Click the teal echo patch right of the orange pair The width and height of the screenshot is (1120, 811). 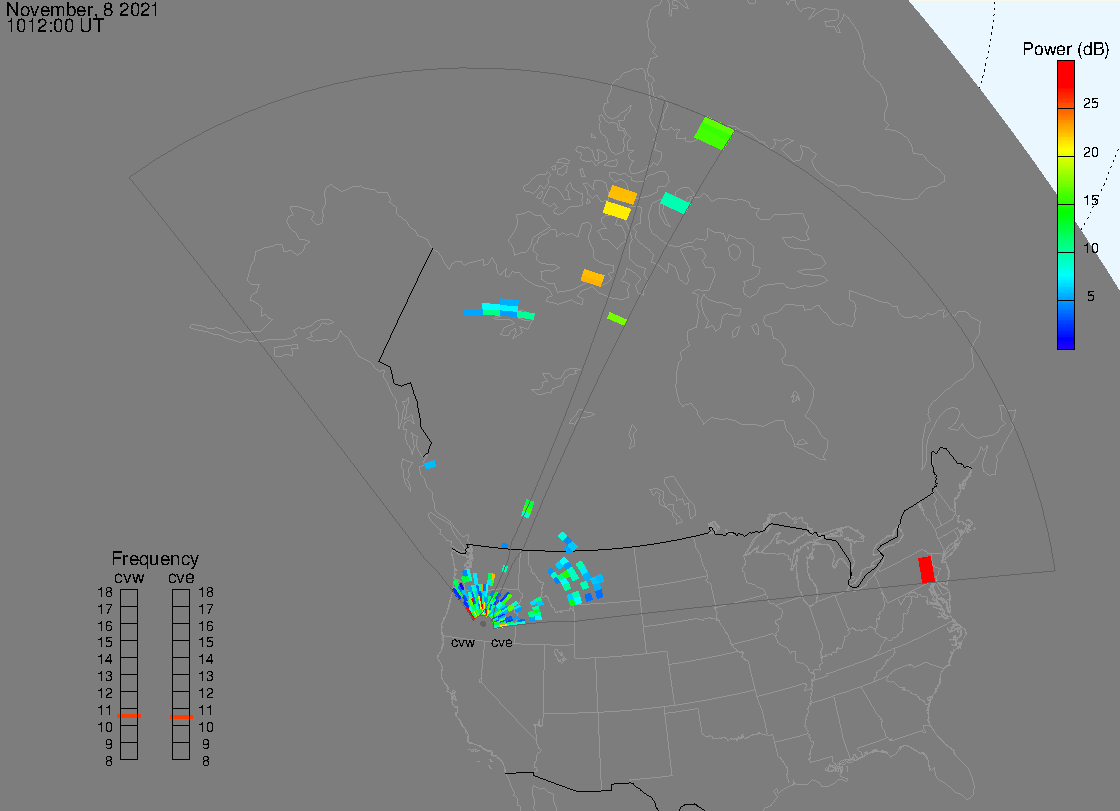(x=675, y=203)
